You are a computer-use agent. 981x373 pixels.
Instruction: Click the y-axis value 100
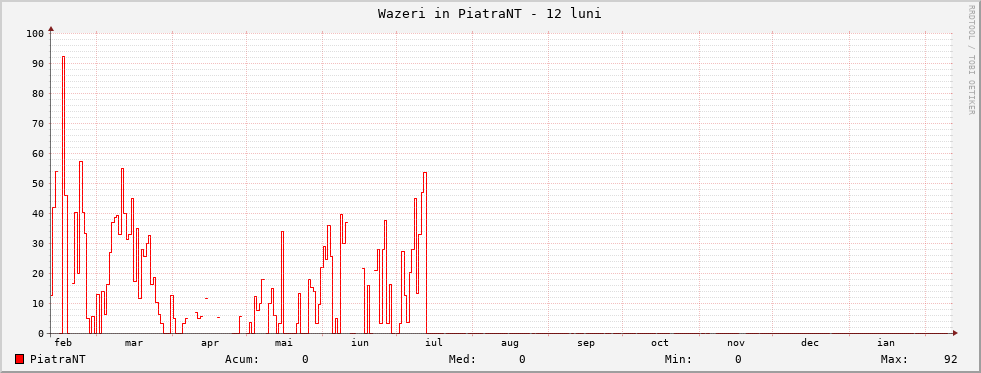point(35,34)
